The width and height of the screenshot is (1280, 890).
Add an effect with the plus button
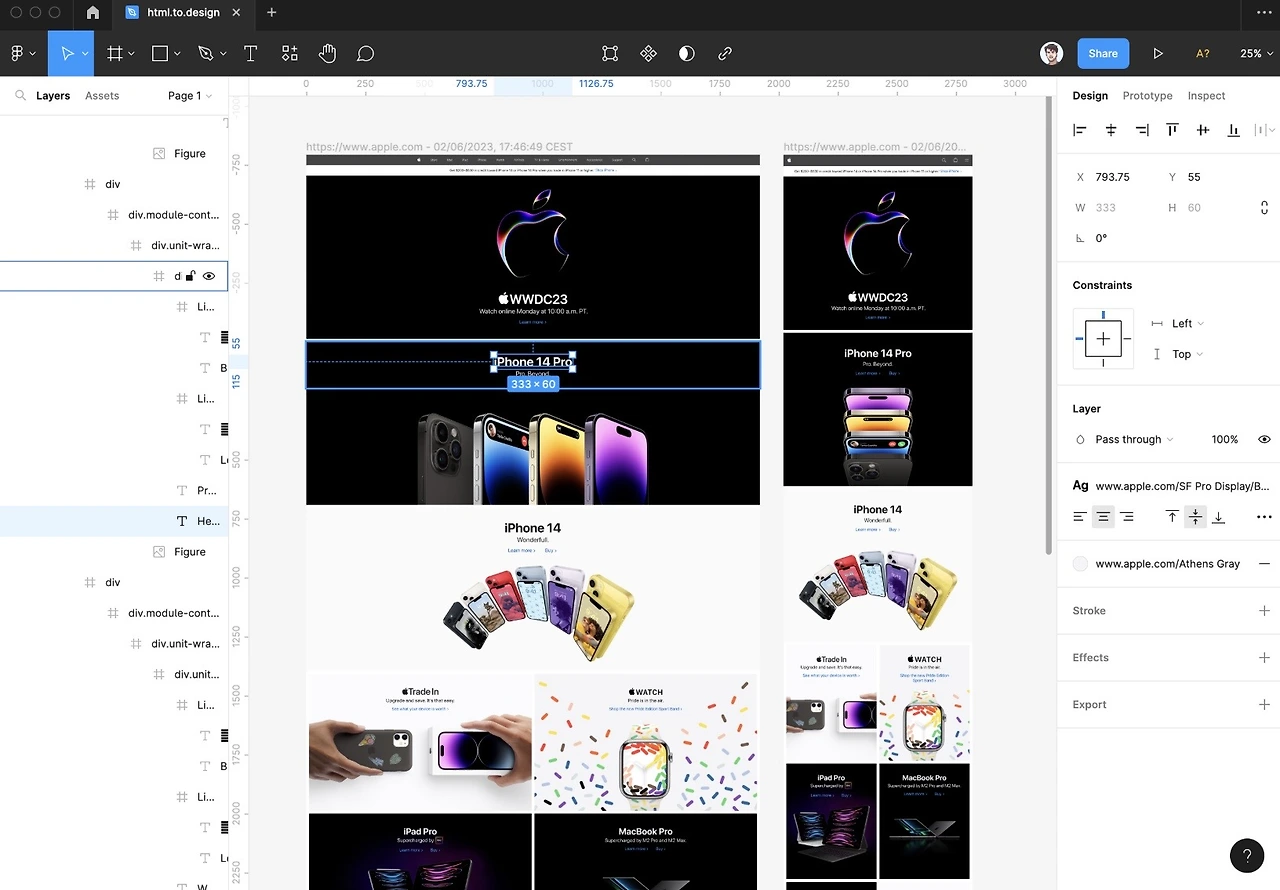pyautogui.click(x=1264, y=657)
